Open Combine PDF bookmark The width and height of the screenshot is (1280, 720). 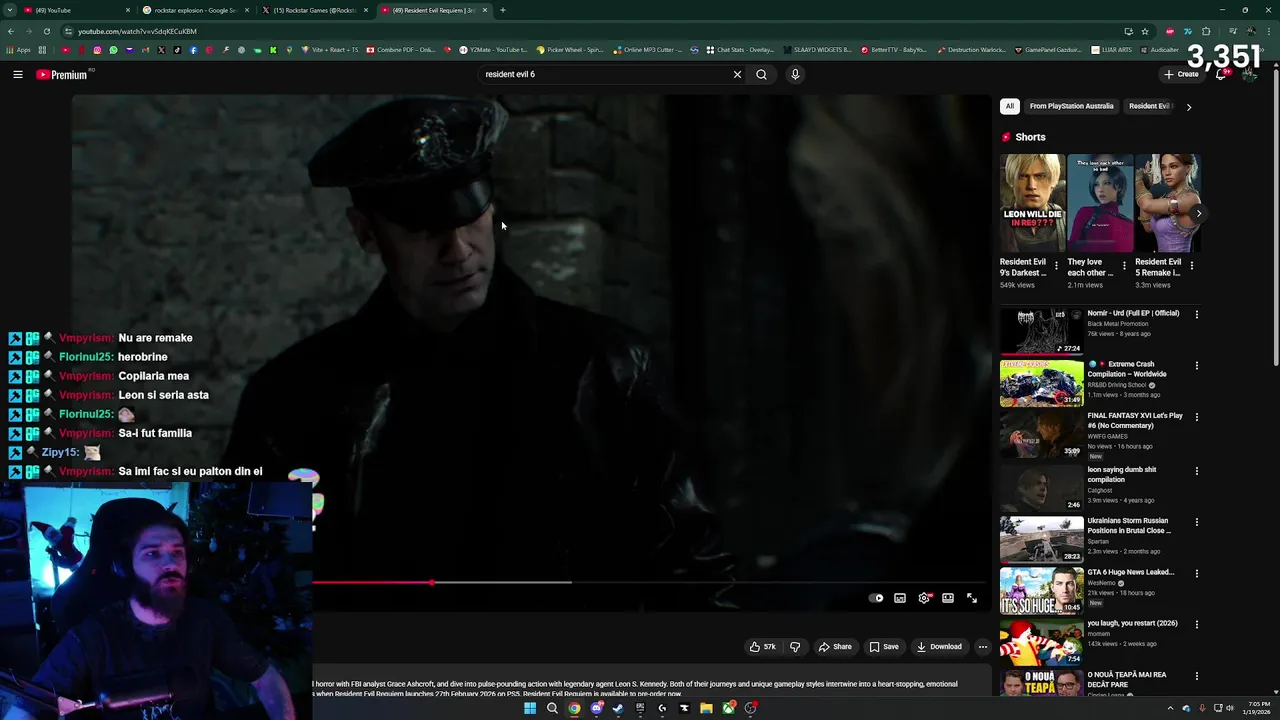[400, 50]
